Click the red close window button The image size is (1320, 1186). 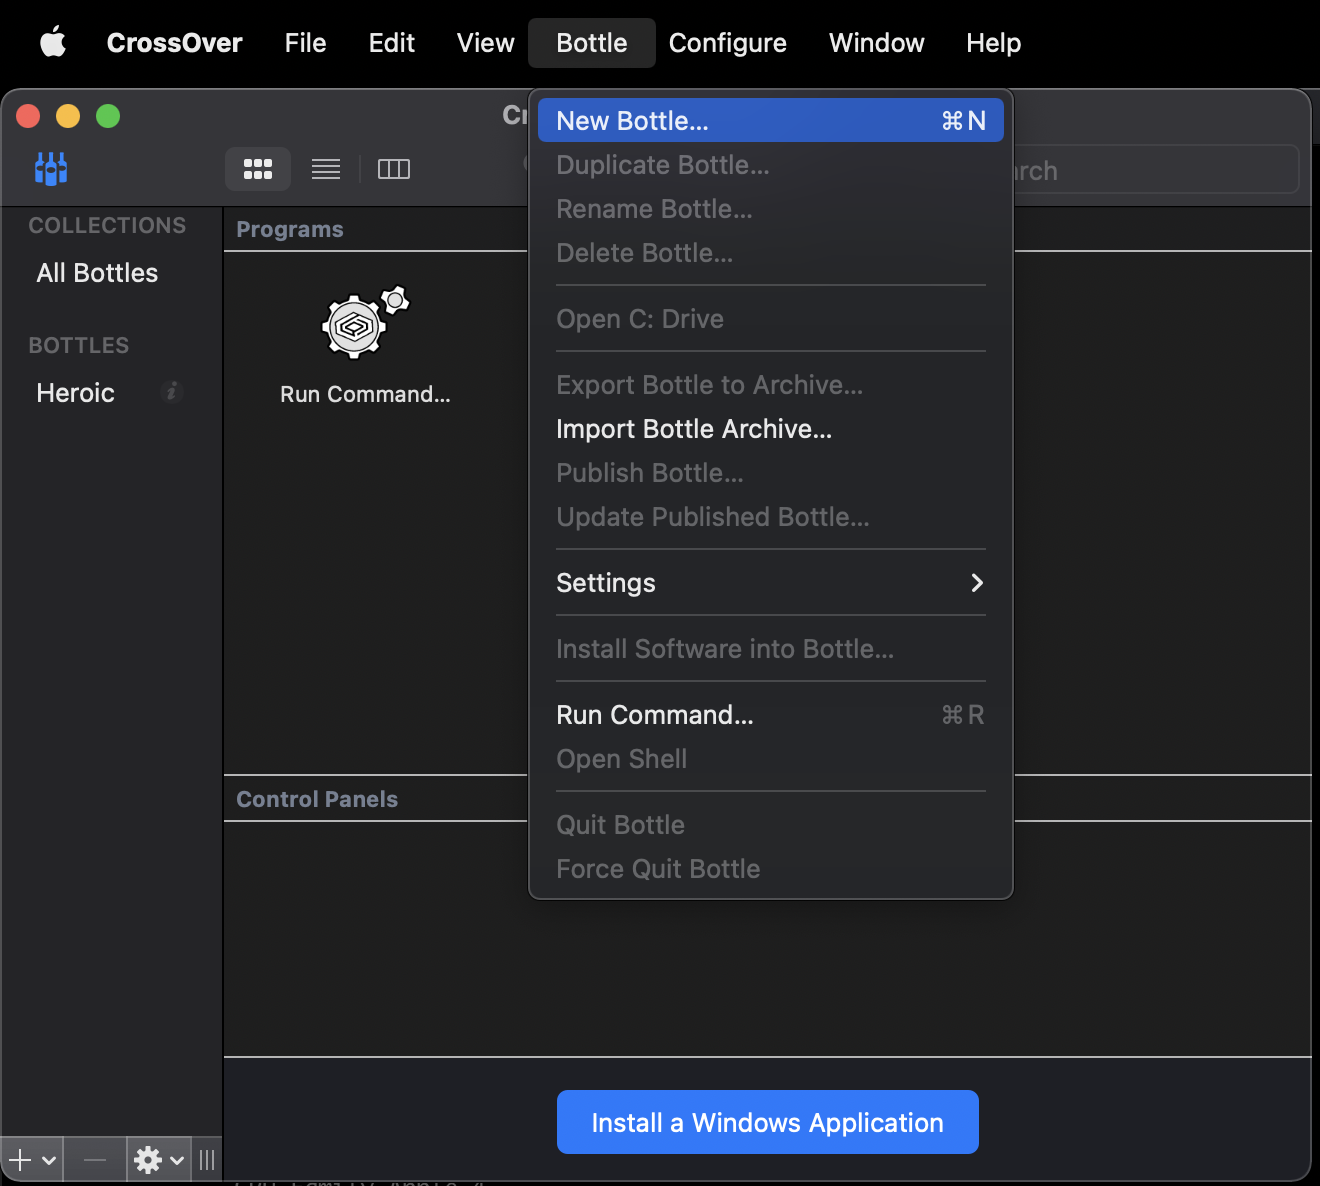click(28, 116)
